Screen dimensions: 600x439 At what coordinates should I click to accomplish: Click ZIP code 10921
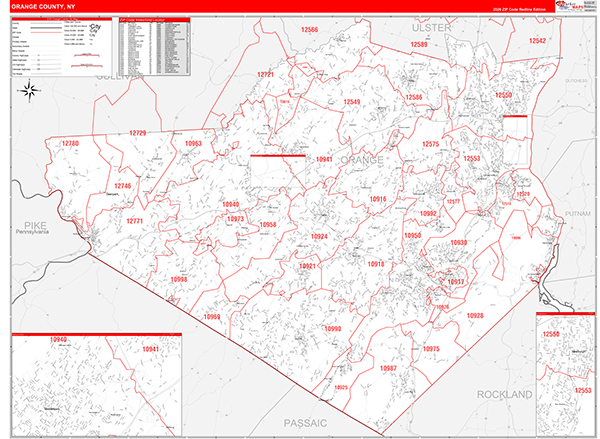[307, 266]
